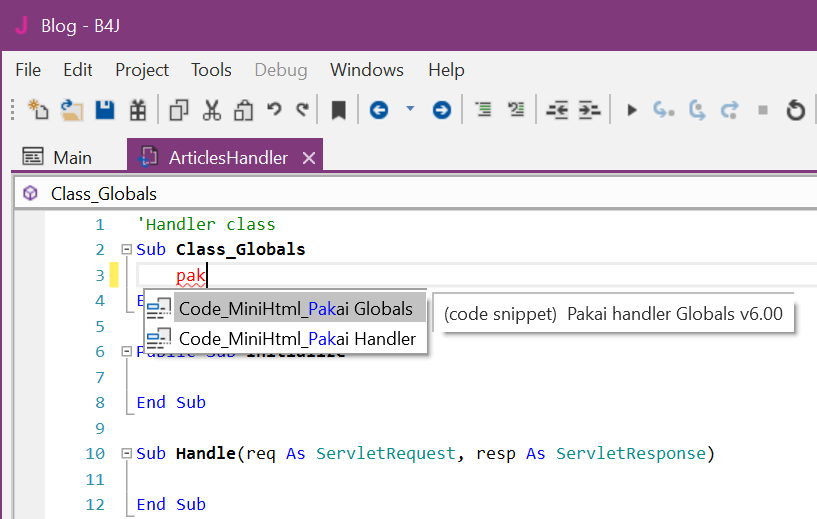Collapse the Sub Handle code block

click(x=126, y=454)
